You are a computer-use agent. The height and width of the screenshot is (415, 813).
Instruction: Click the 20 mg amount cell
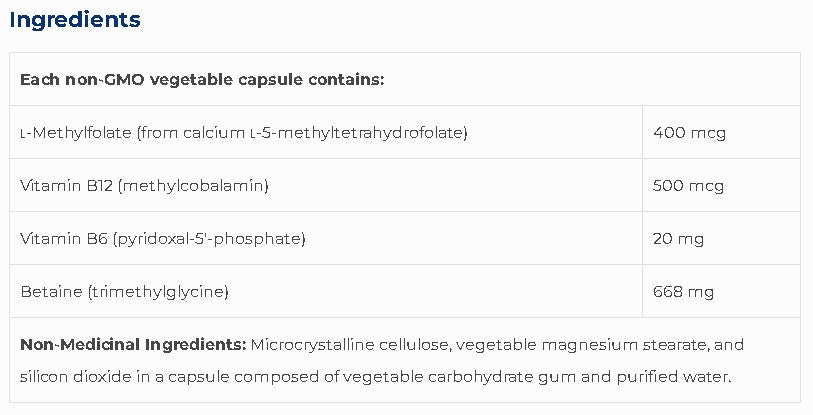(x=678, y=238)
